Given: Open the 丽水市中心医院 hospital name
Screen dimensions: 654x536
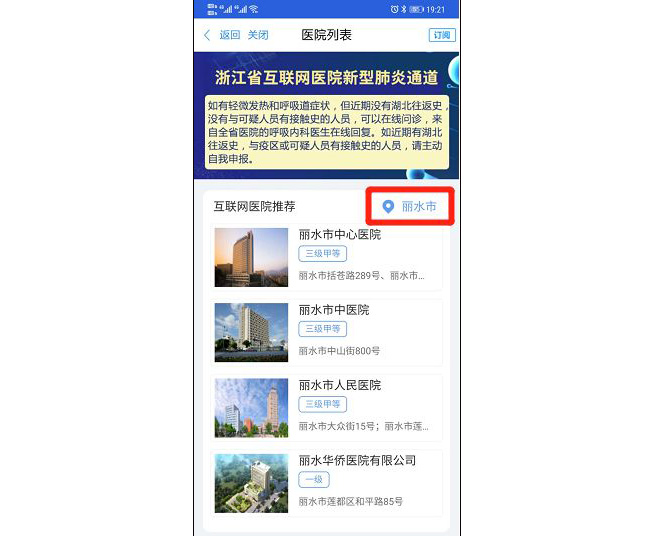Looking at the screenshot, I should point(339,235).
